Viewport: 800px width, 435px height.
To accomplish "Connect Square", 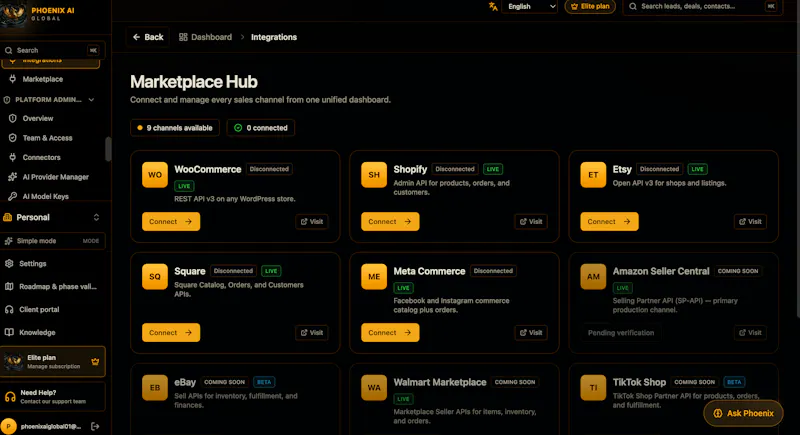I will [171, 332].
